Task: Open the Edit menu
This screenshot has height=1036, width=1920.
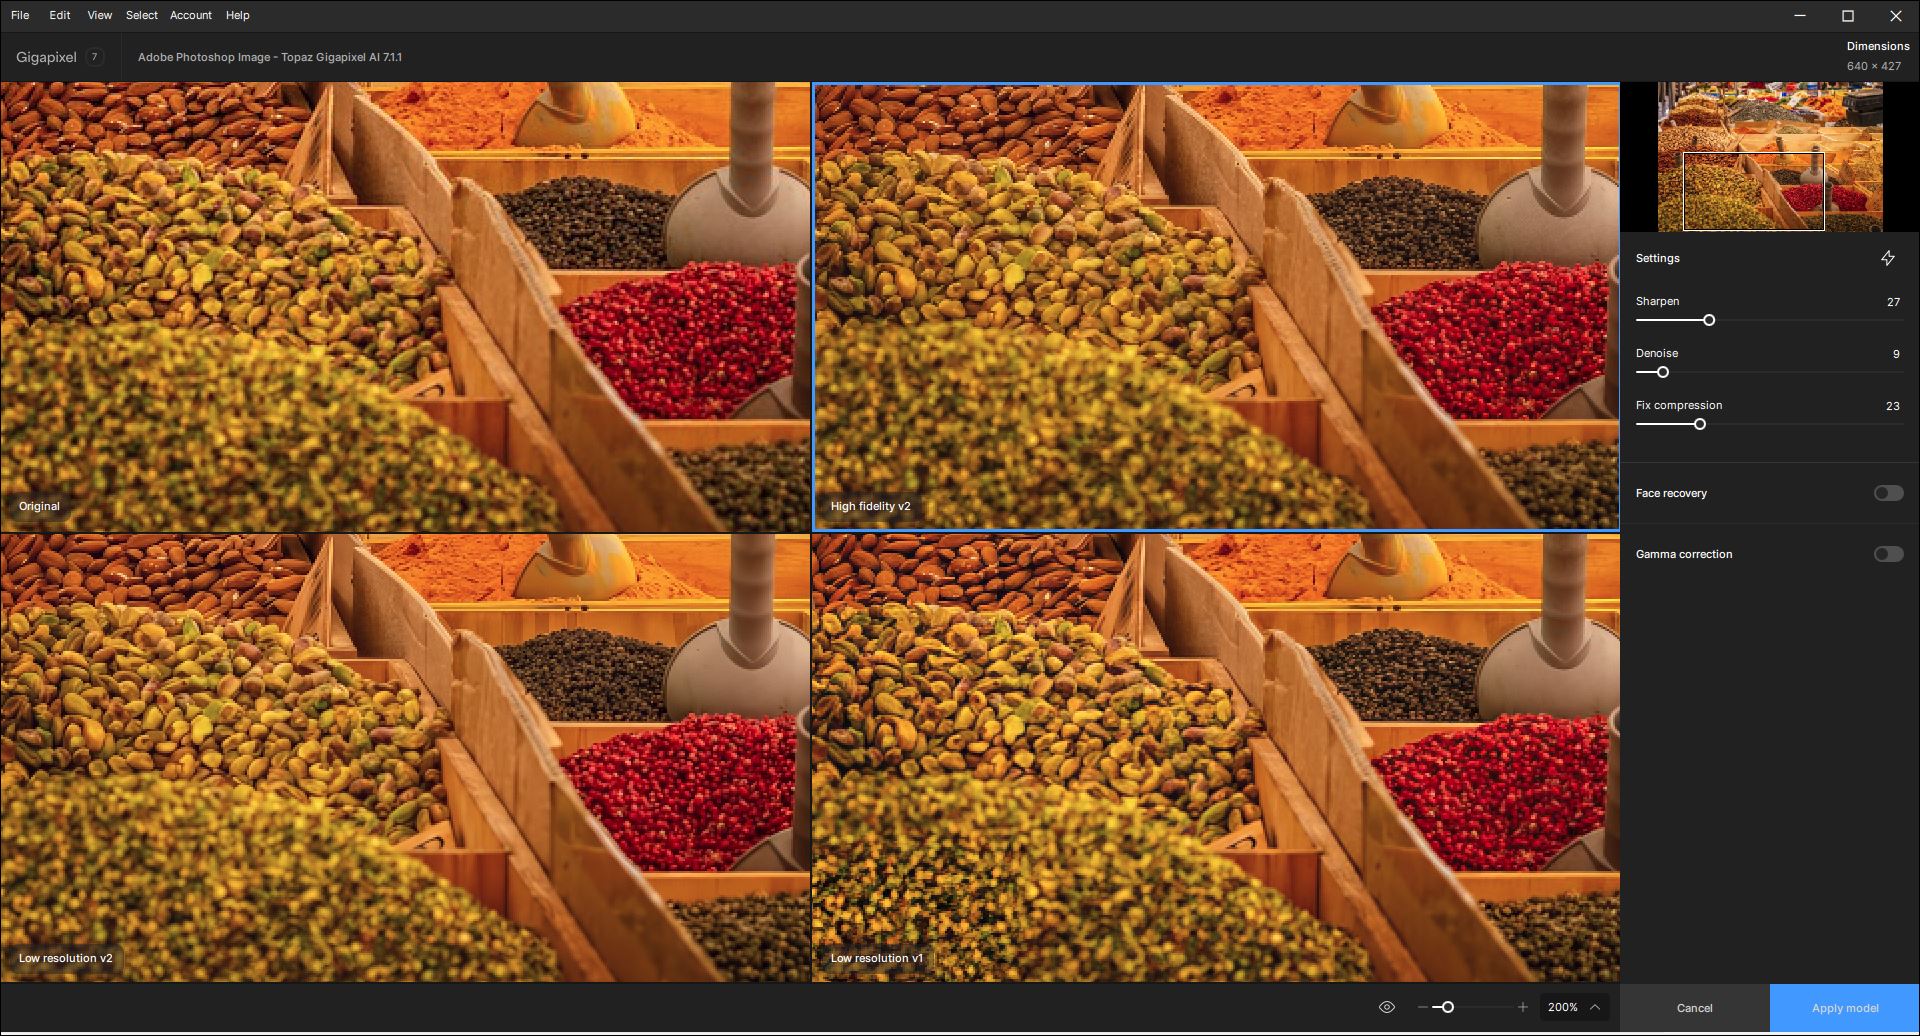Action: 60,15
